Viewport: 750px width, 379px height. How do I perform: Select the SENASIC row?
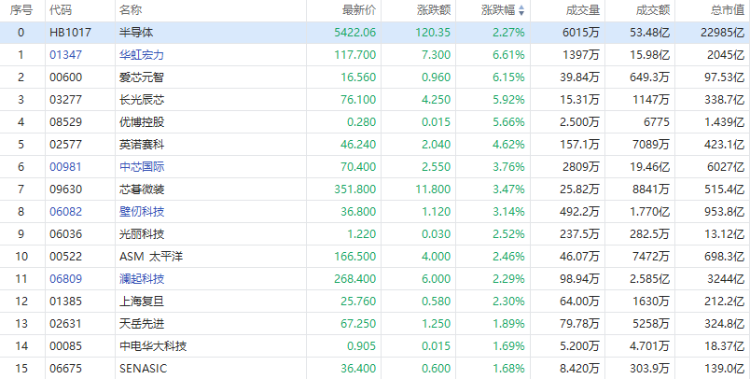pos(375,368)
